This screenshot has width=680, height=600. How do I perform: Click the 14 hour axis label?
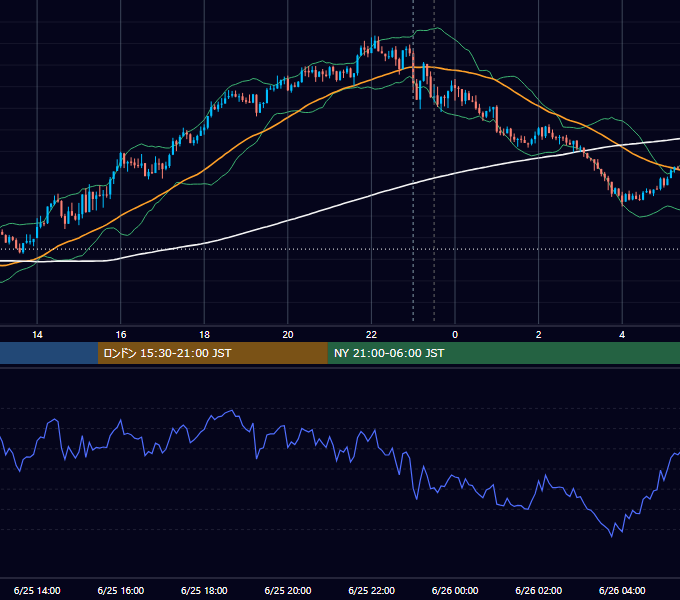point(37,335)
